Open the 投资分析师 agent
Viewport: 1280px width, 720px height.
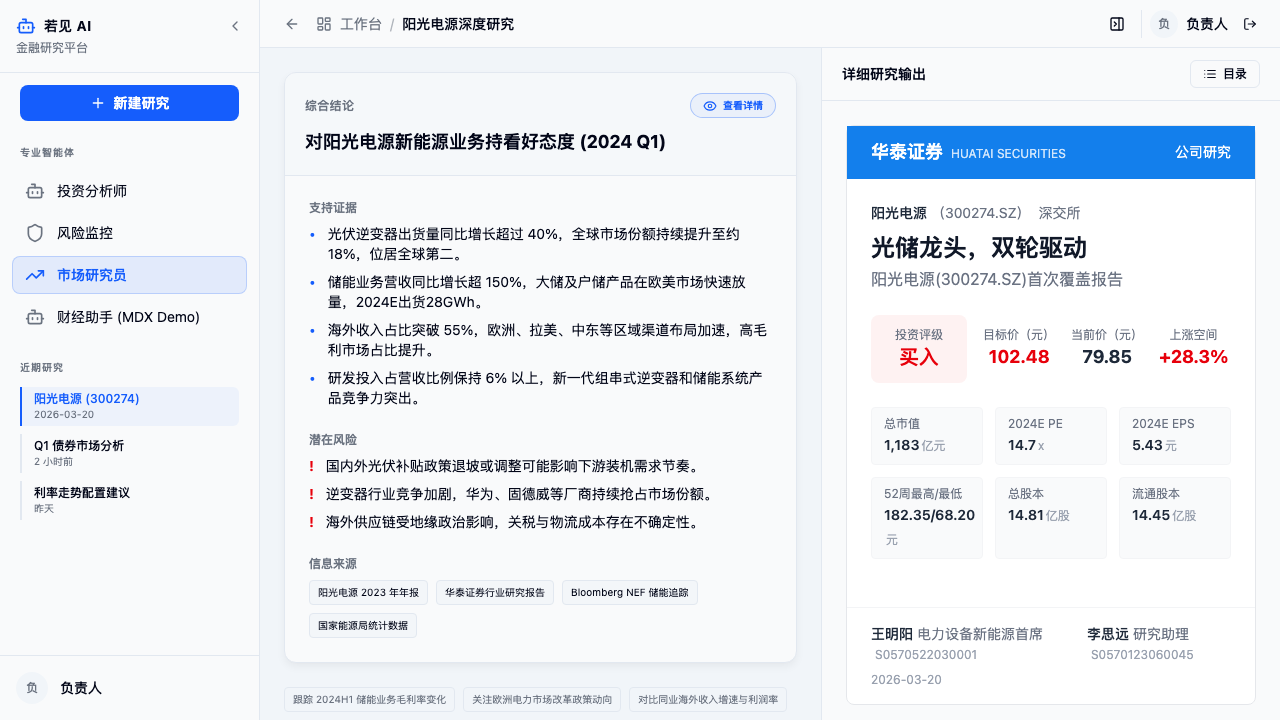tap(129, 191)
